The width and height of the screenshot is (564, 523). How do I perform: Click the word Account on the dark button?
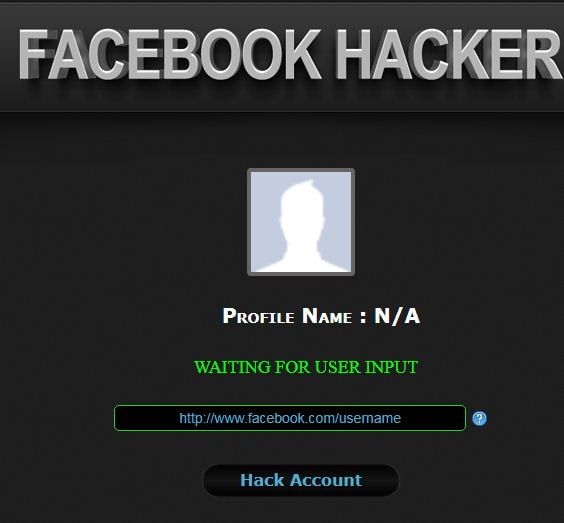click(326, 480)
